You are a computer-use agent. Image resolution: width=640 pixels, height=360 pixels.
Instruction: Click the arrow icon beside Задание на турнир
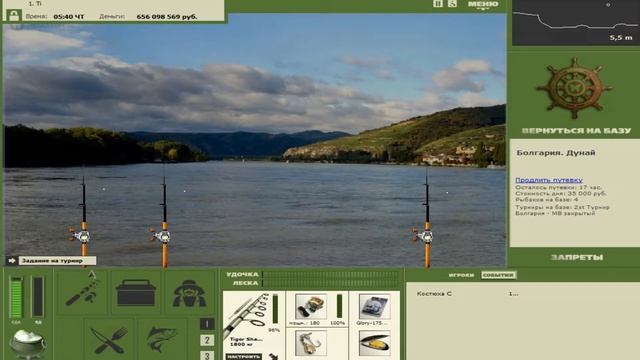coord(11,260)
